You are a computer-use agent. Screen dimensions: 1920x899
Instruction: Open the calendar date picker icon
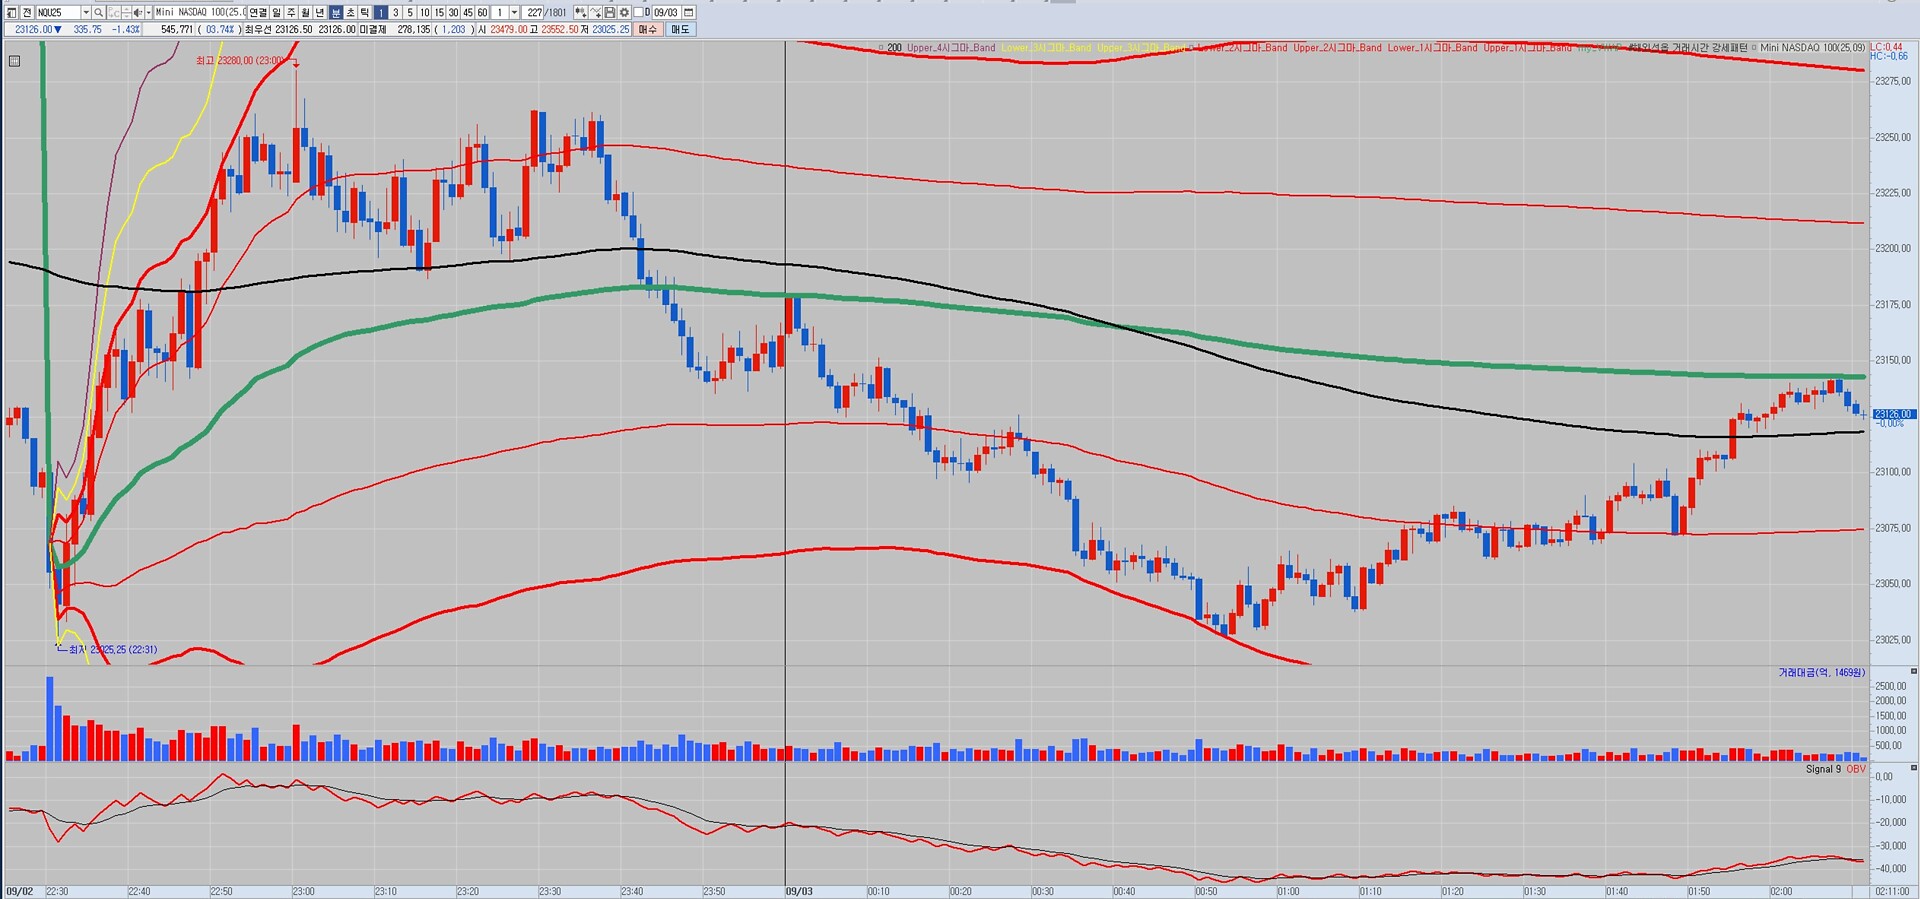pyautogui.click(x=688, y=13)
